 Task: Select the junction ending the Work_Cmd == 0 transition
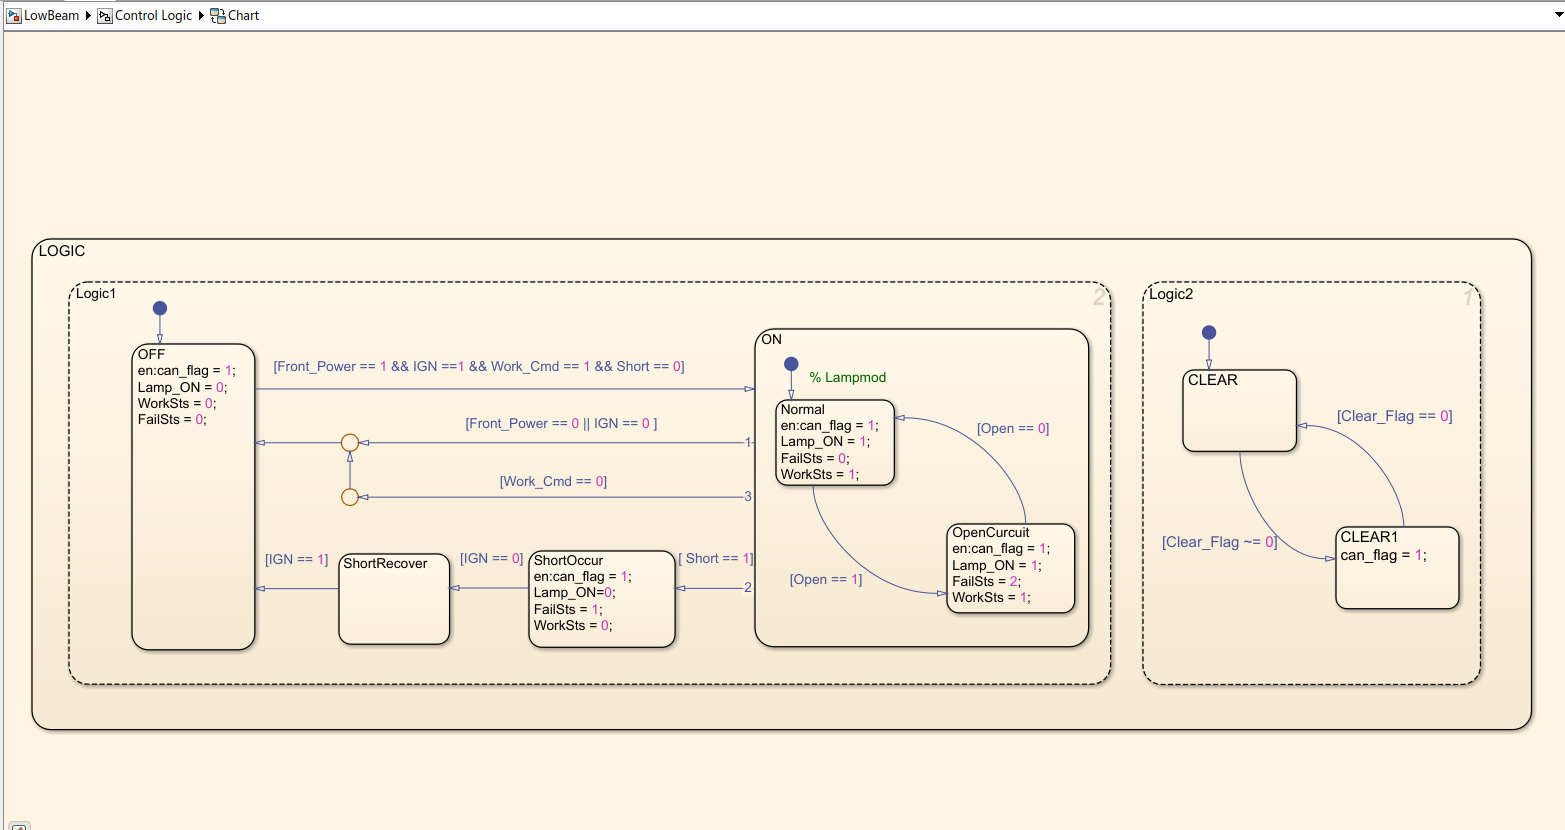pos(350,497)
